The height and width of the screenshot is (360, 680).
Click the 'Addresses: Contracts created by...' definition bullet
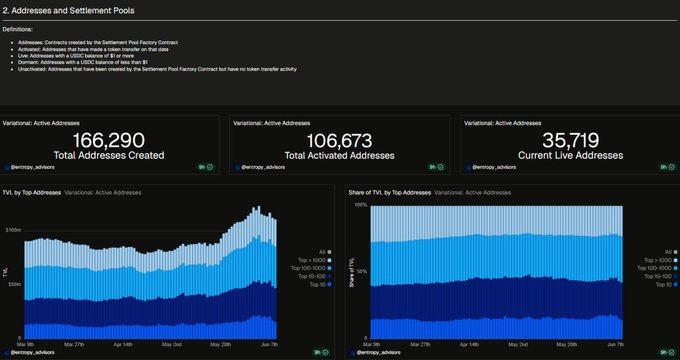pyautogui.click(x=98, y=43)
